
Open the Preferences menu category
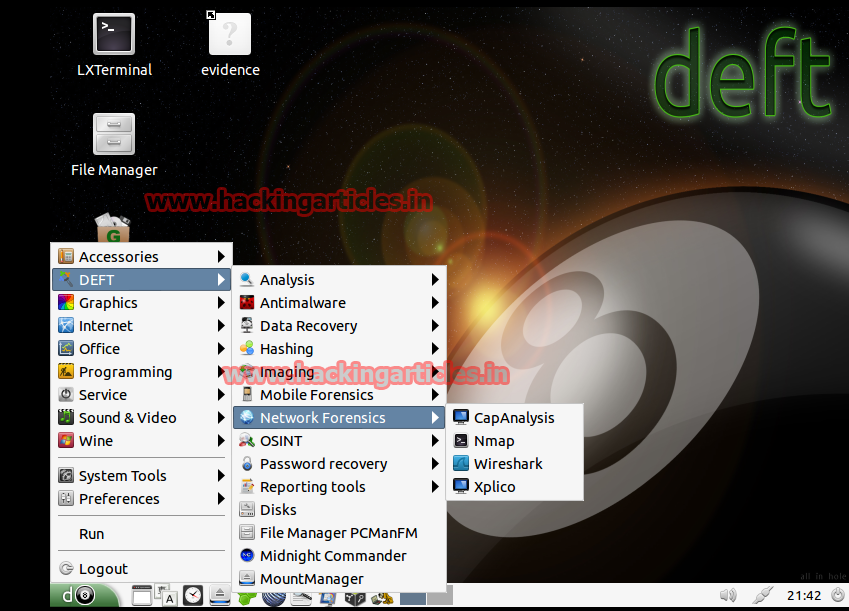[x=141, y=499]
